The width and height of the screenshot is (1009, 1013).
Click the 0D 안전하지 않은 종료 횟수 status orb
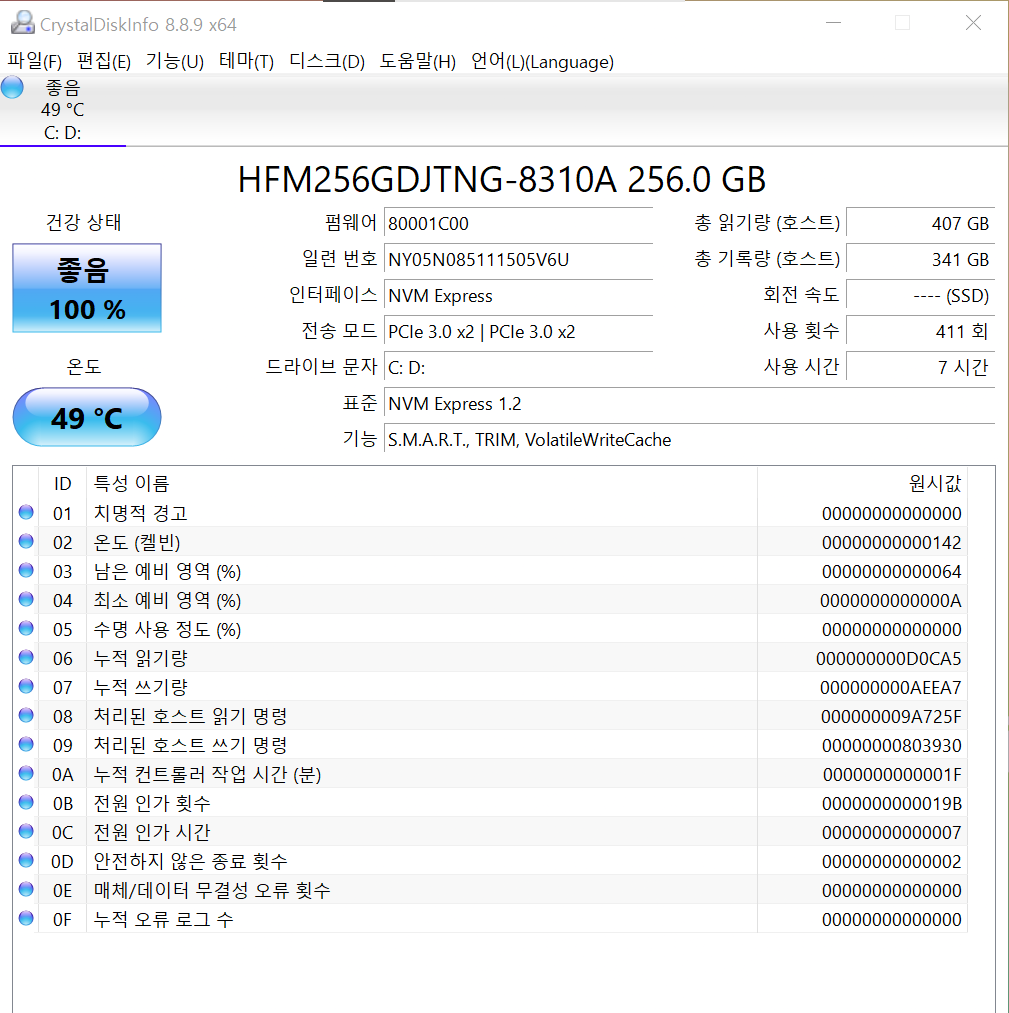(x=26, y=861)
